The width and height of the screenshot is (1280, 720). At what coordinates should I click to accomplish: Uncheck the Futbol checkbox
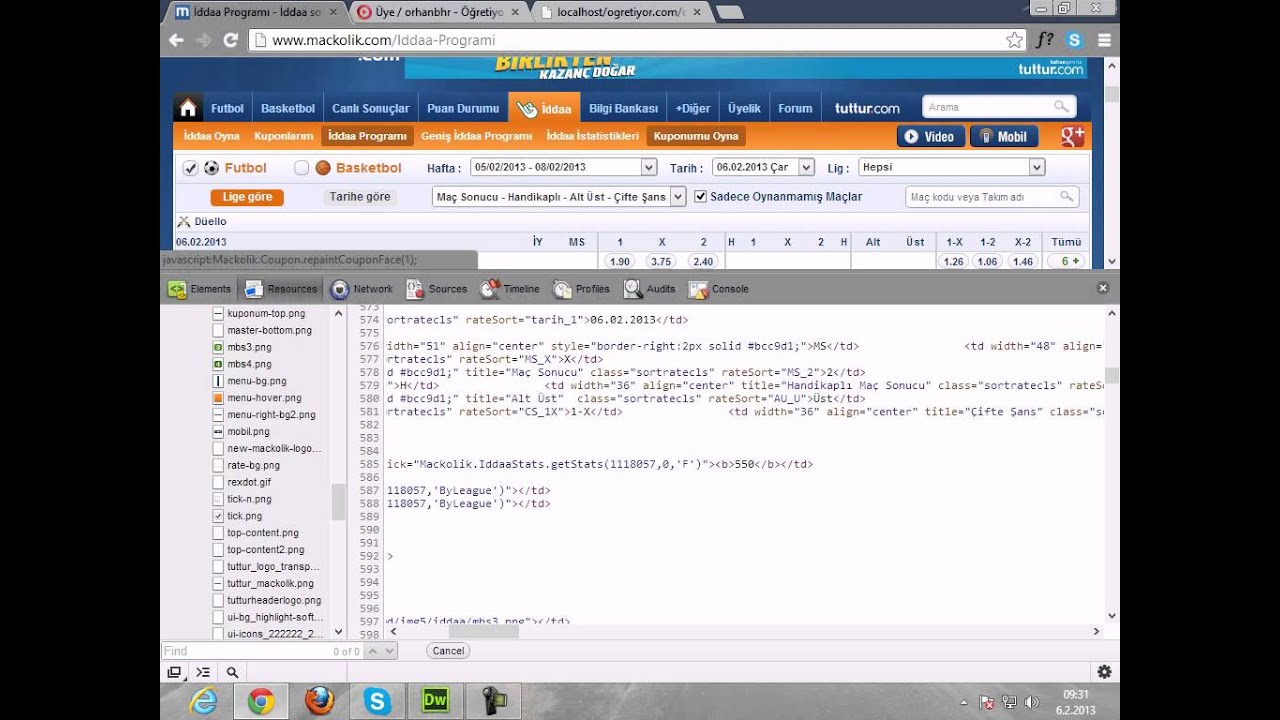point(190,168)
